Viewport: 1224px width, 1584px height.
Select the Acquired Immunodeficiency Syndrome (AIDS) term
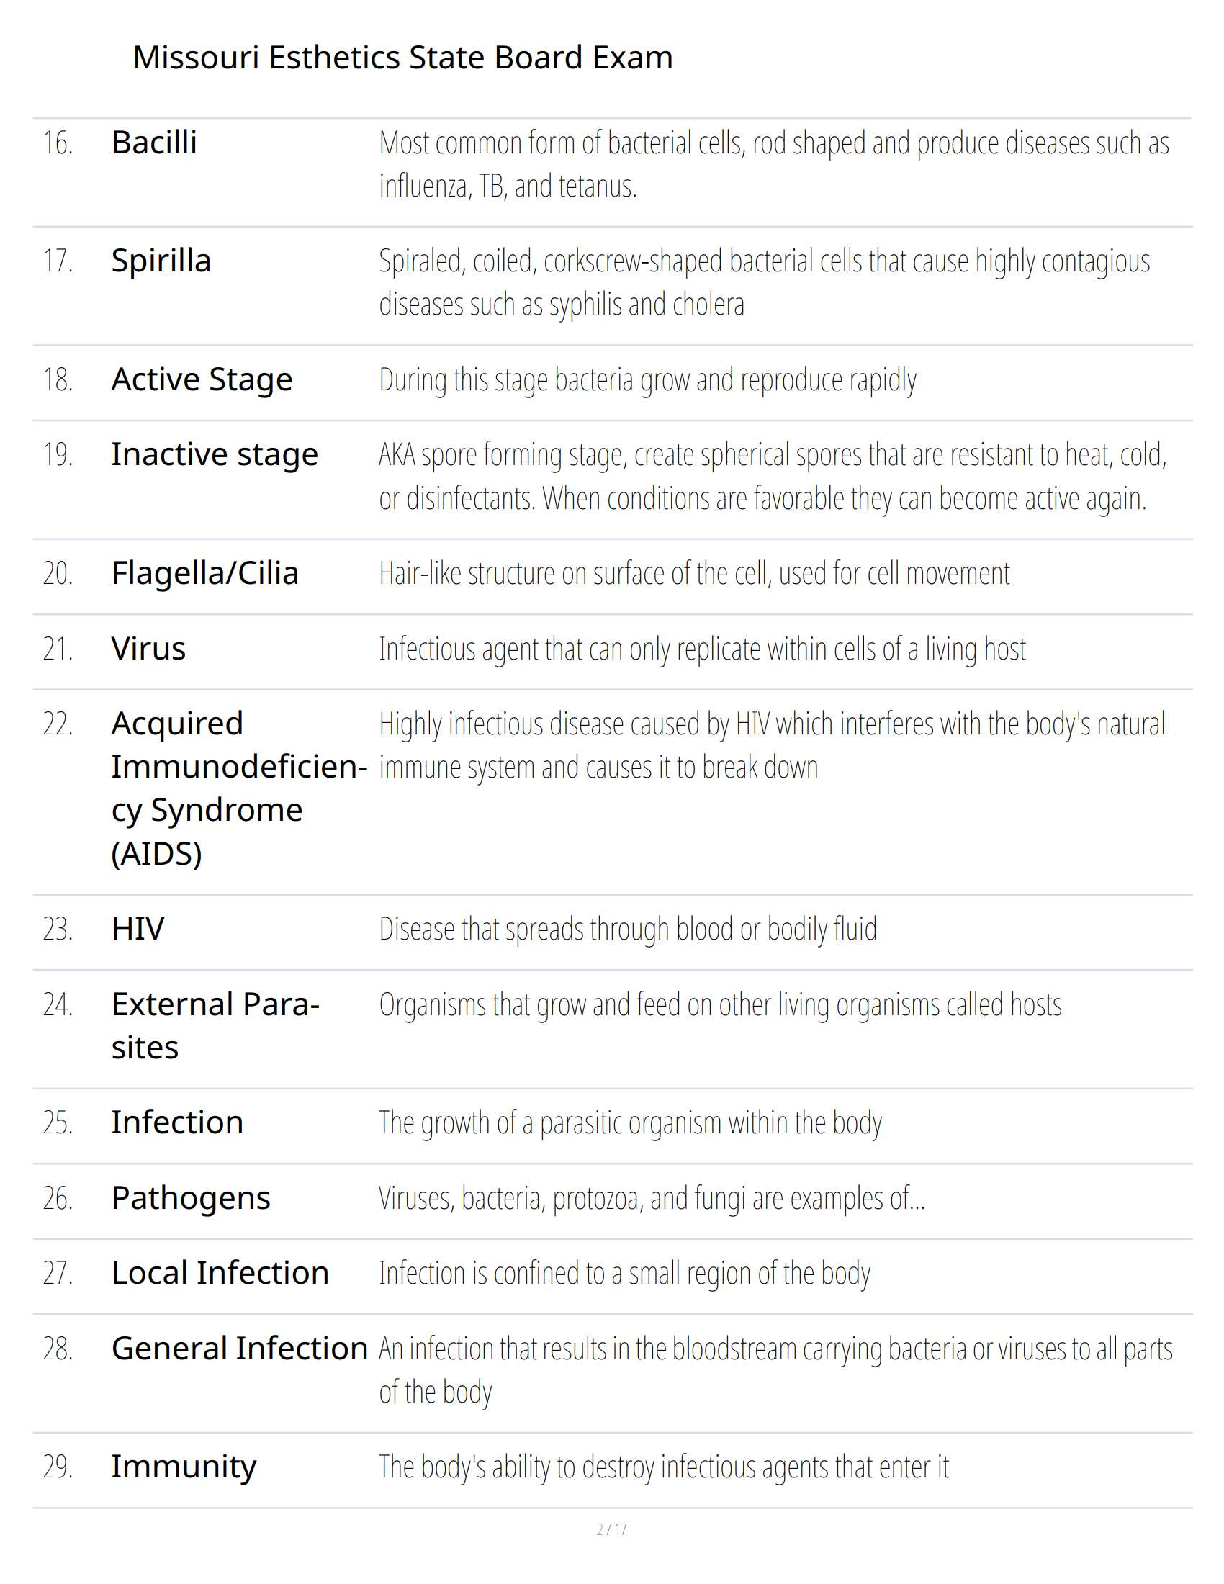click(238, 788)
